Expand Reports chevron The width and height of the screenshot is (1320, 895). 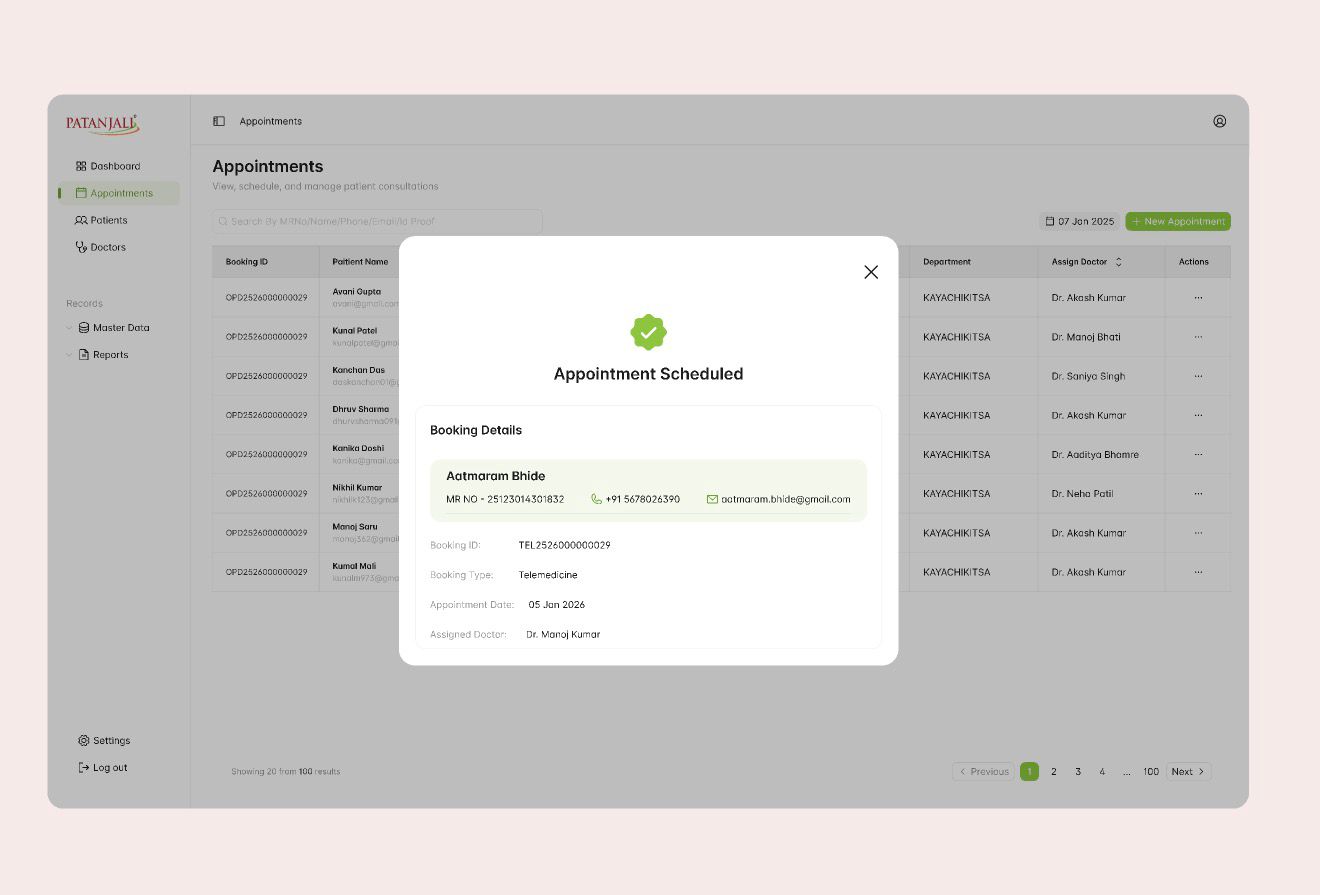[69, 355]
